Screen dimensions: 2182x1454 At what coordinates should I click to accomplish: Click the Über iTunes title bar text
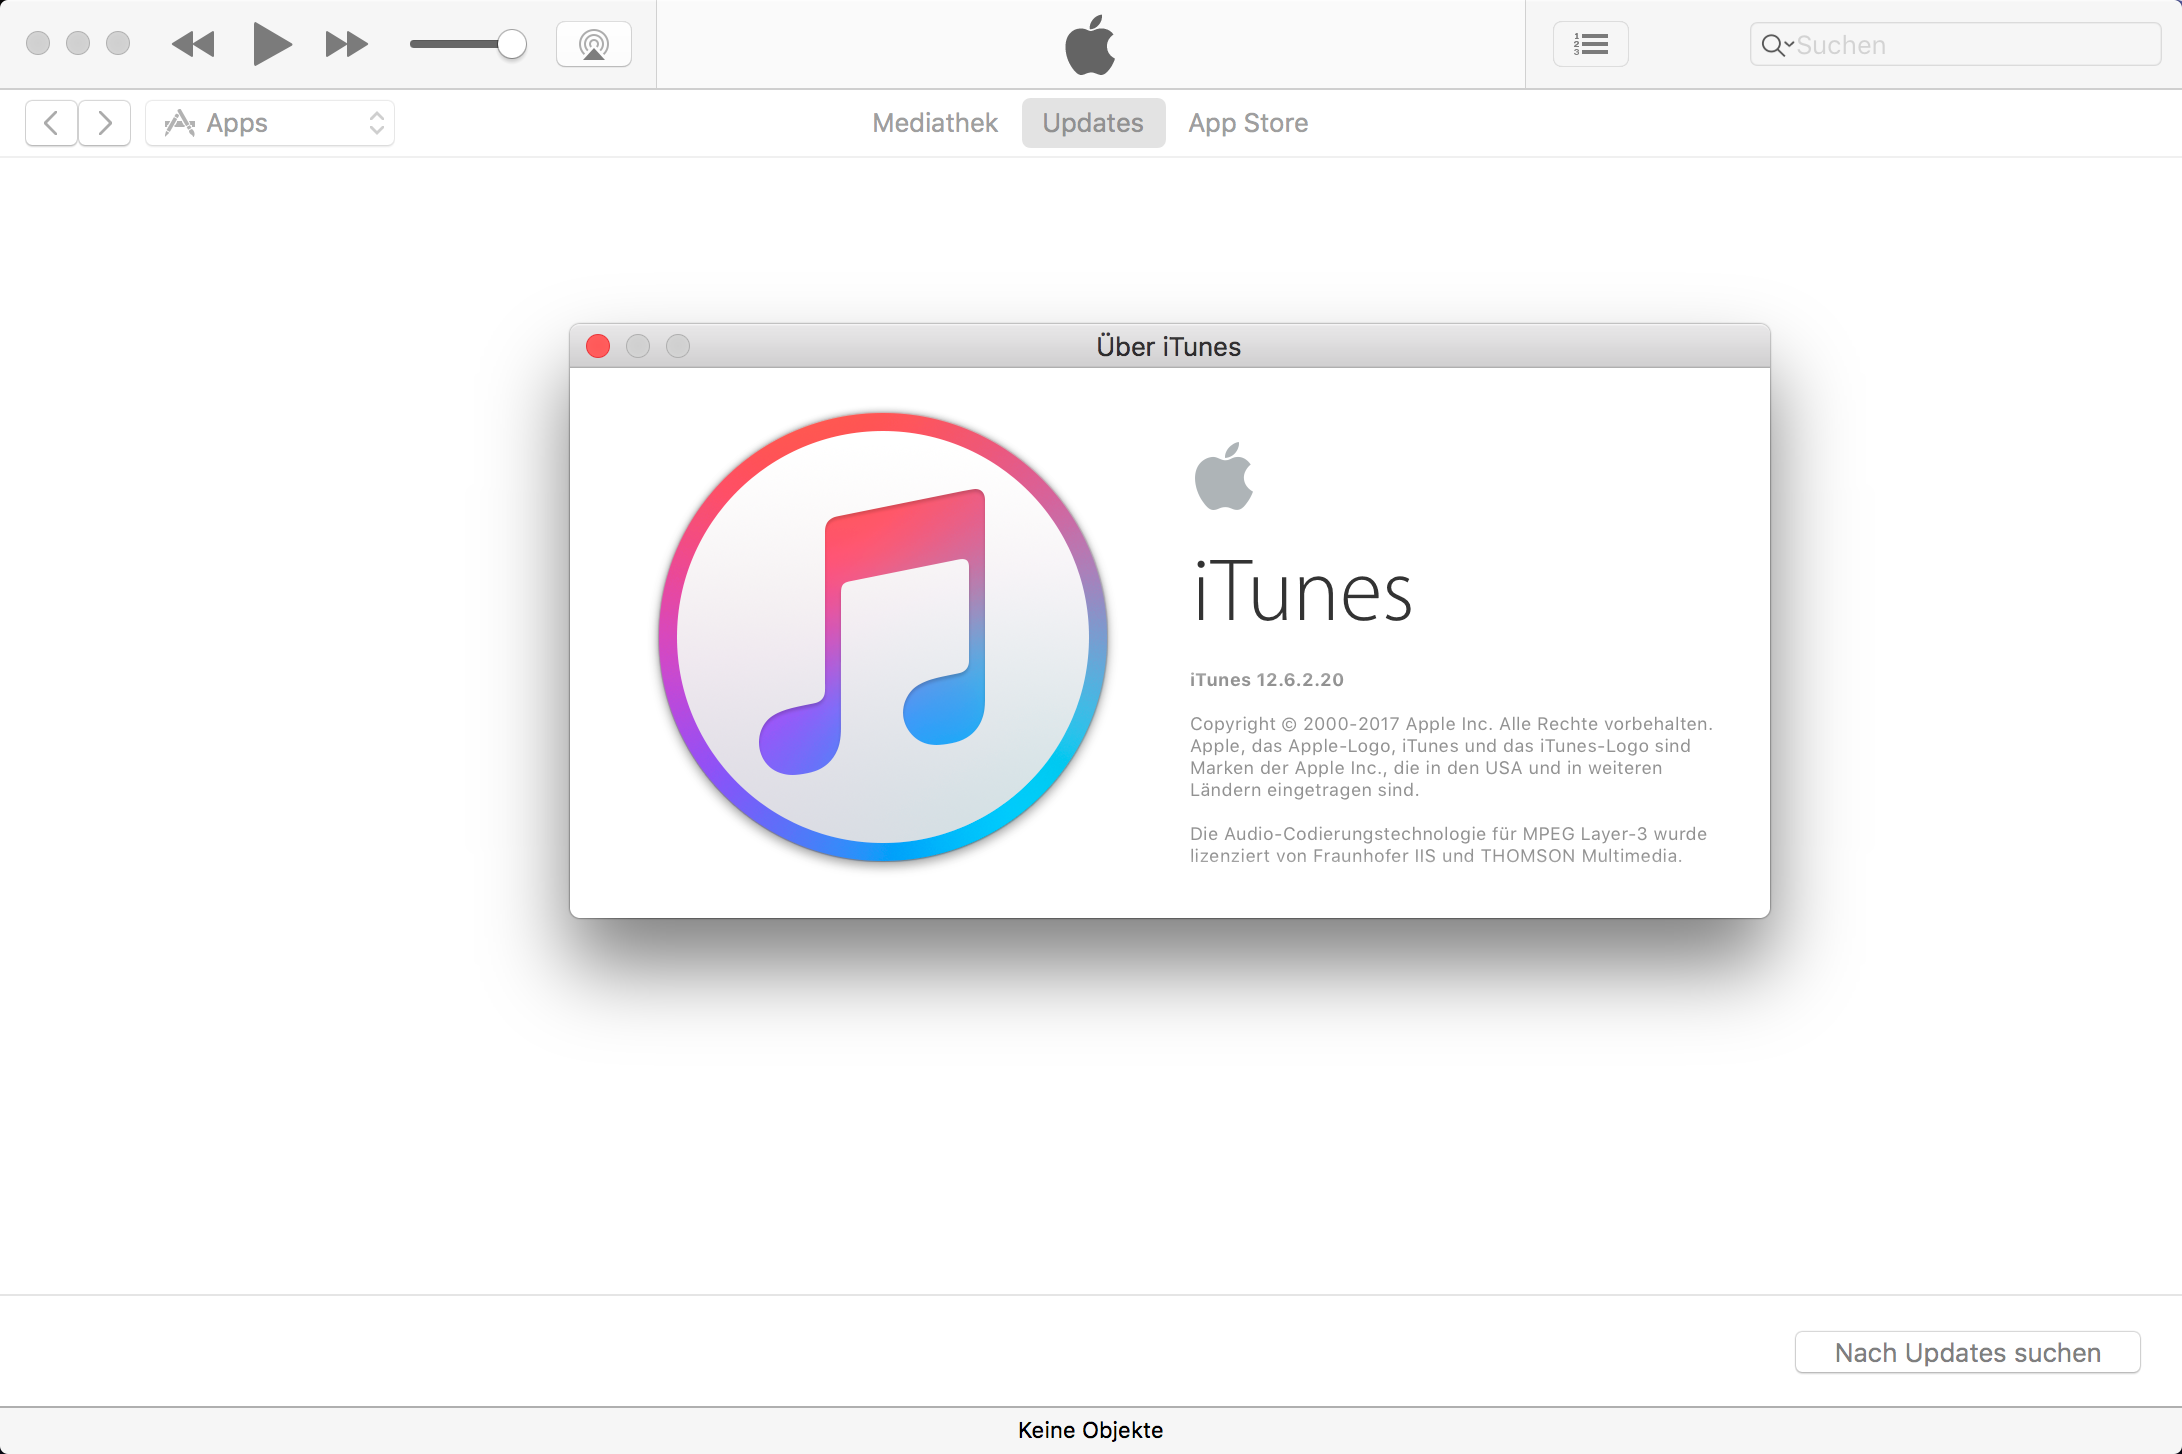(1168, 346)
